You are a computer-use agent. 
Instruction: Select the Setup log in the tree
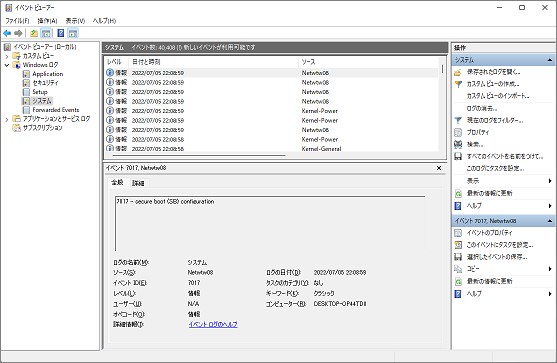pyautogui.click(x=39, y=92)
